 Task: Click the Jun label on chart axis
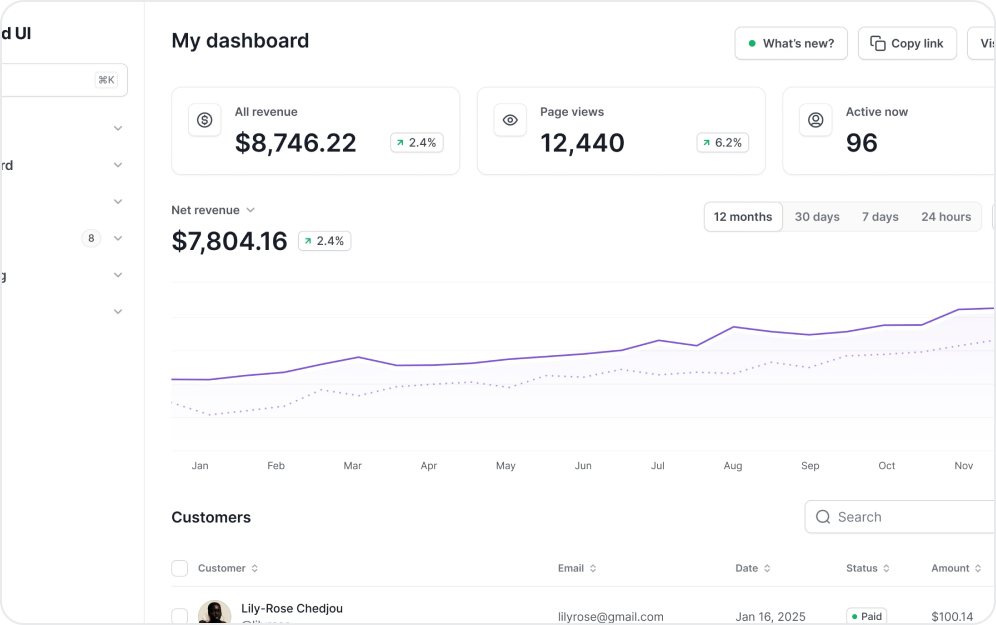(x=583, y=466)
